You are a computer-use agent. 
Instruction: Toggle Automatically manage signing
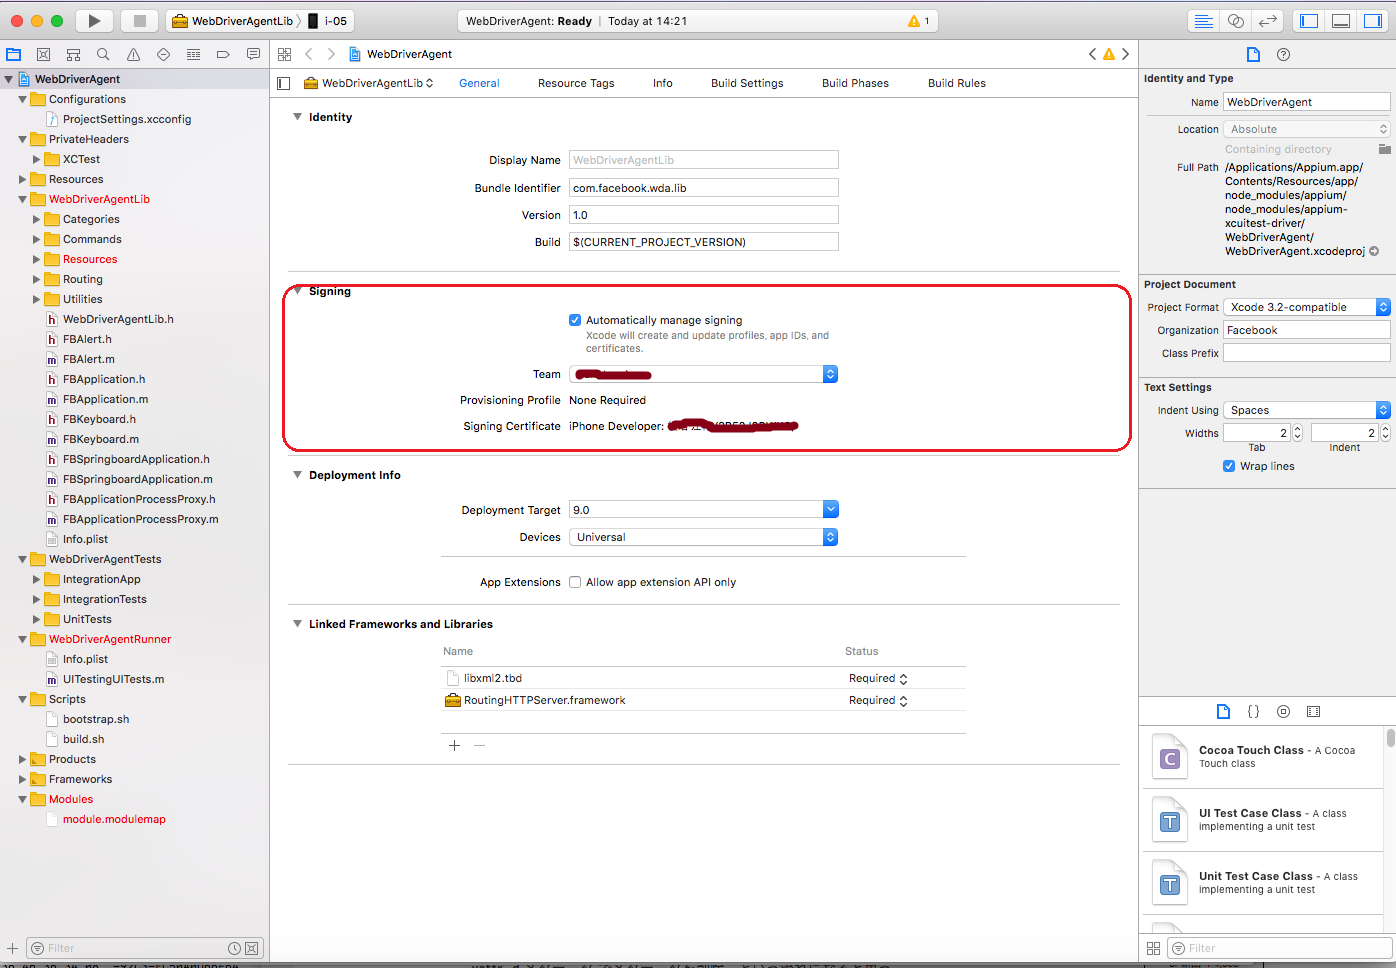[x=575, y=319]
